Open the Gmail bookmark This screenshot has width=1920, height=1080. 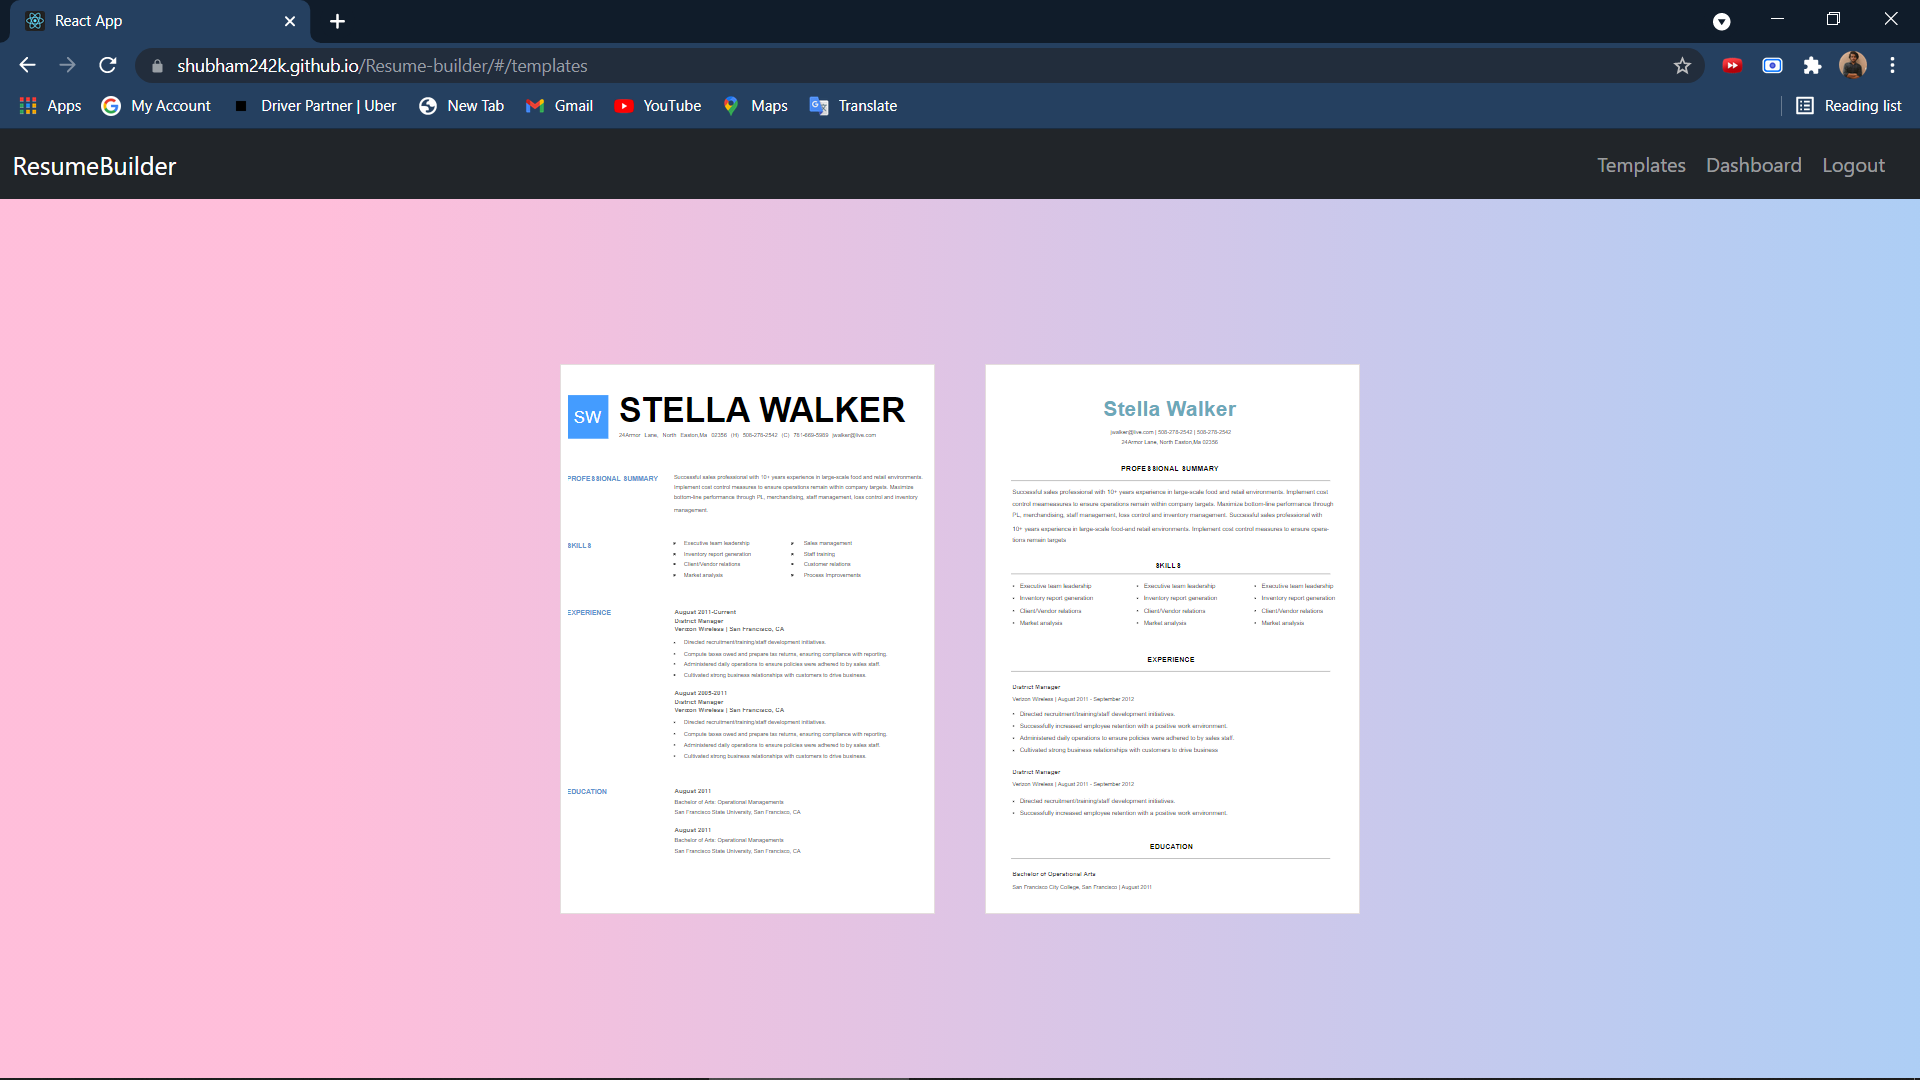tap(559, 105)
